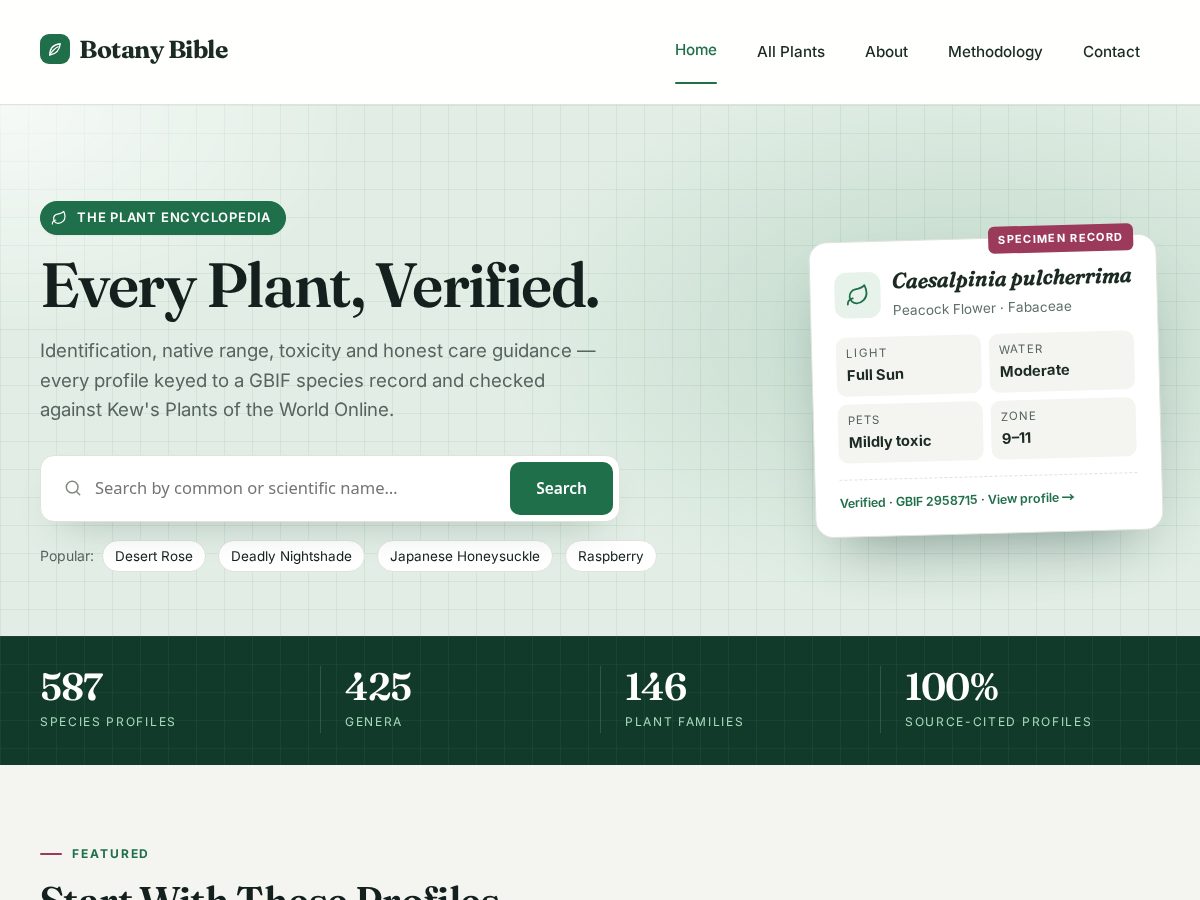
Task: Go to All Plants page
Action: pyautogui.click(x=791, y=51)
